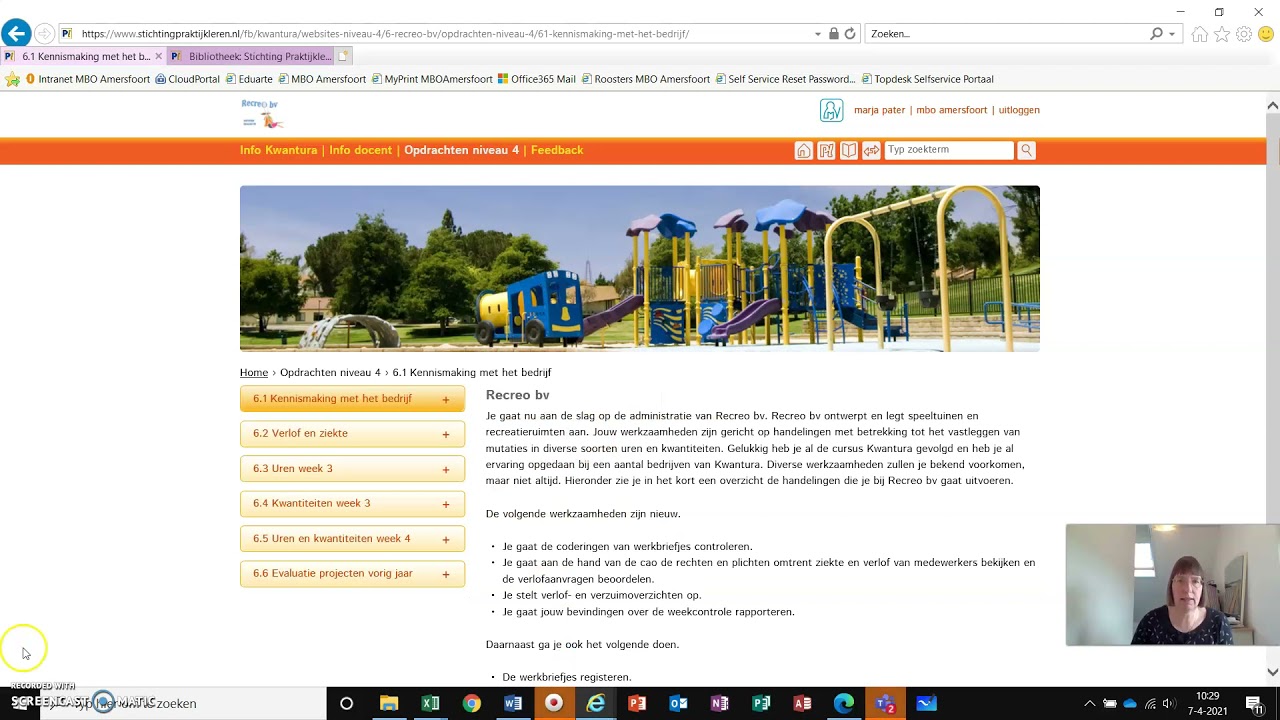Open Feedback menu item
The image size is (1280, 720).
tap(557, 150)
